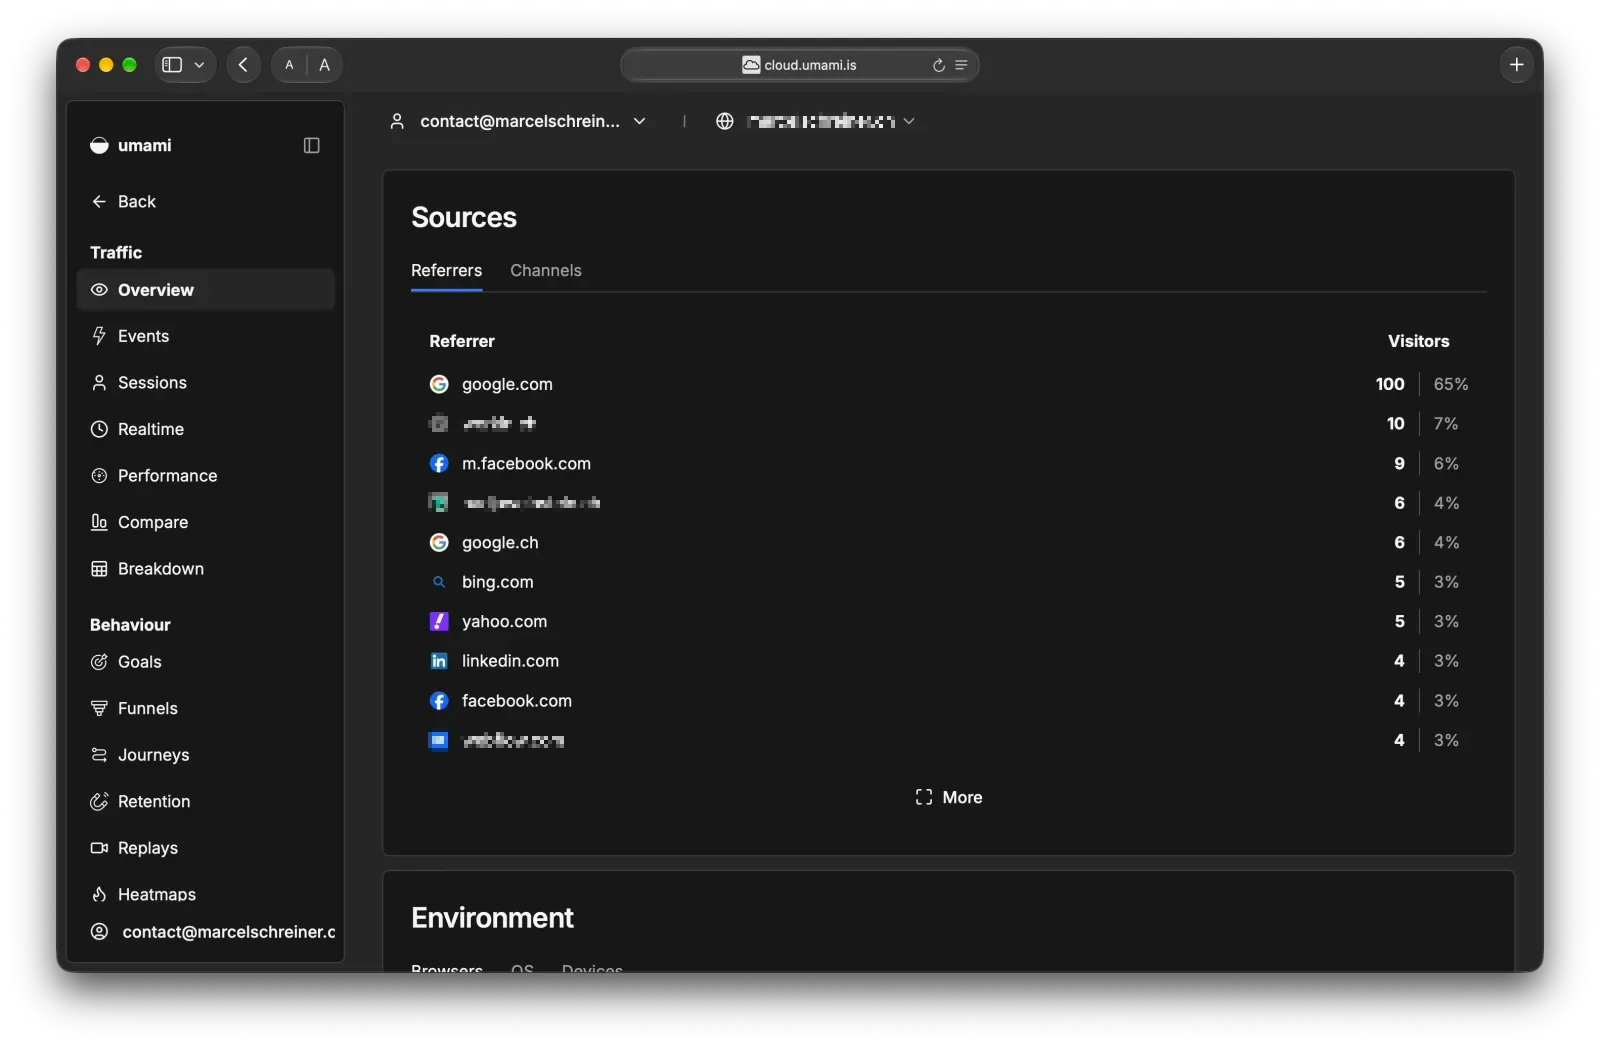1600x1047 pixels.
Task: Open Performance icon in sidebar
Action: pos(99,476)
